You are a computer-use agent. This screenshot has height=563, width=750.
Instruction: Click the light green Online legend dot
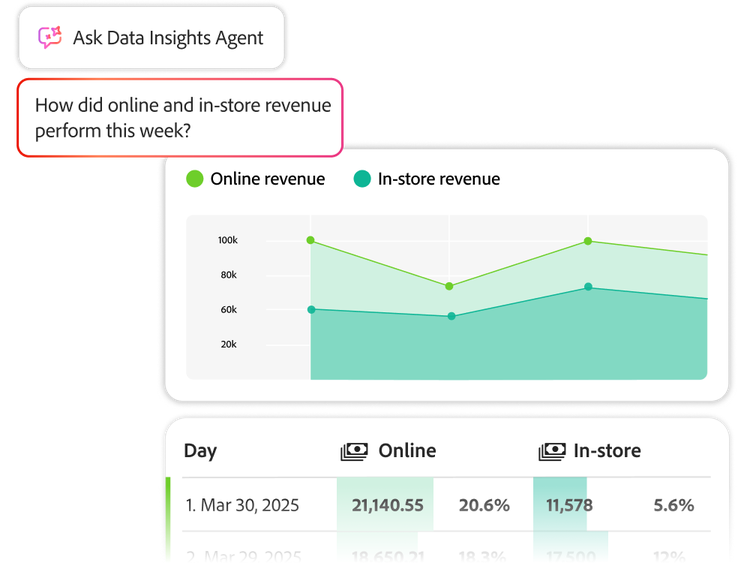click(x=194, y=179)
